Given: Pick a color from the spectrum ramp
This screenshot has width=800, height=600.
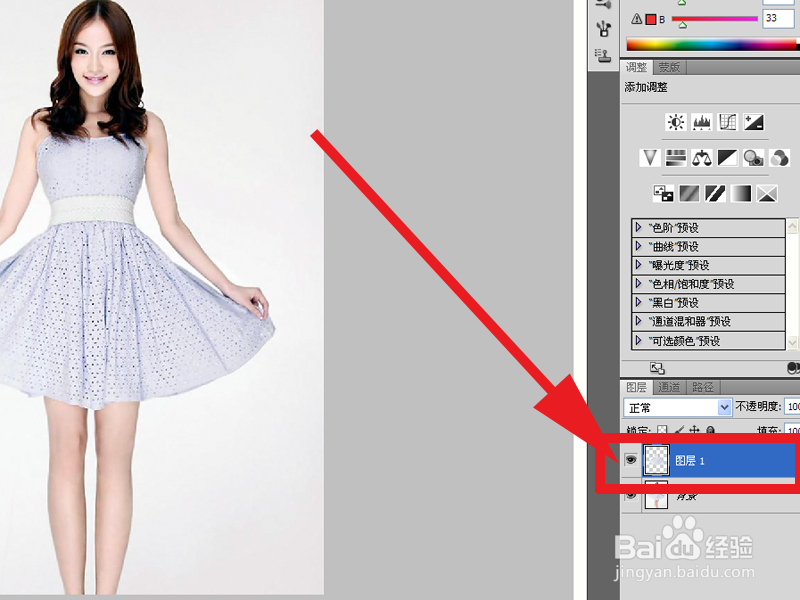Looking at the screenshot, I should (712, 44).
